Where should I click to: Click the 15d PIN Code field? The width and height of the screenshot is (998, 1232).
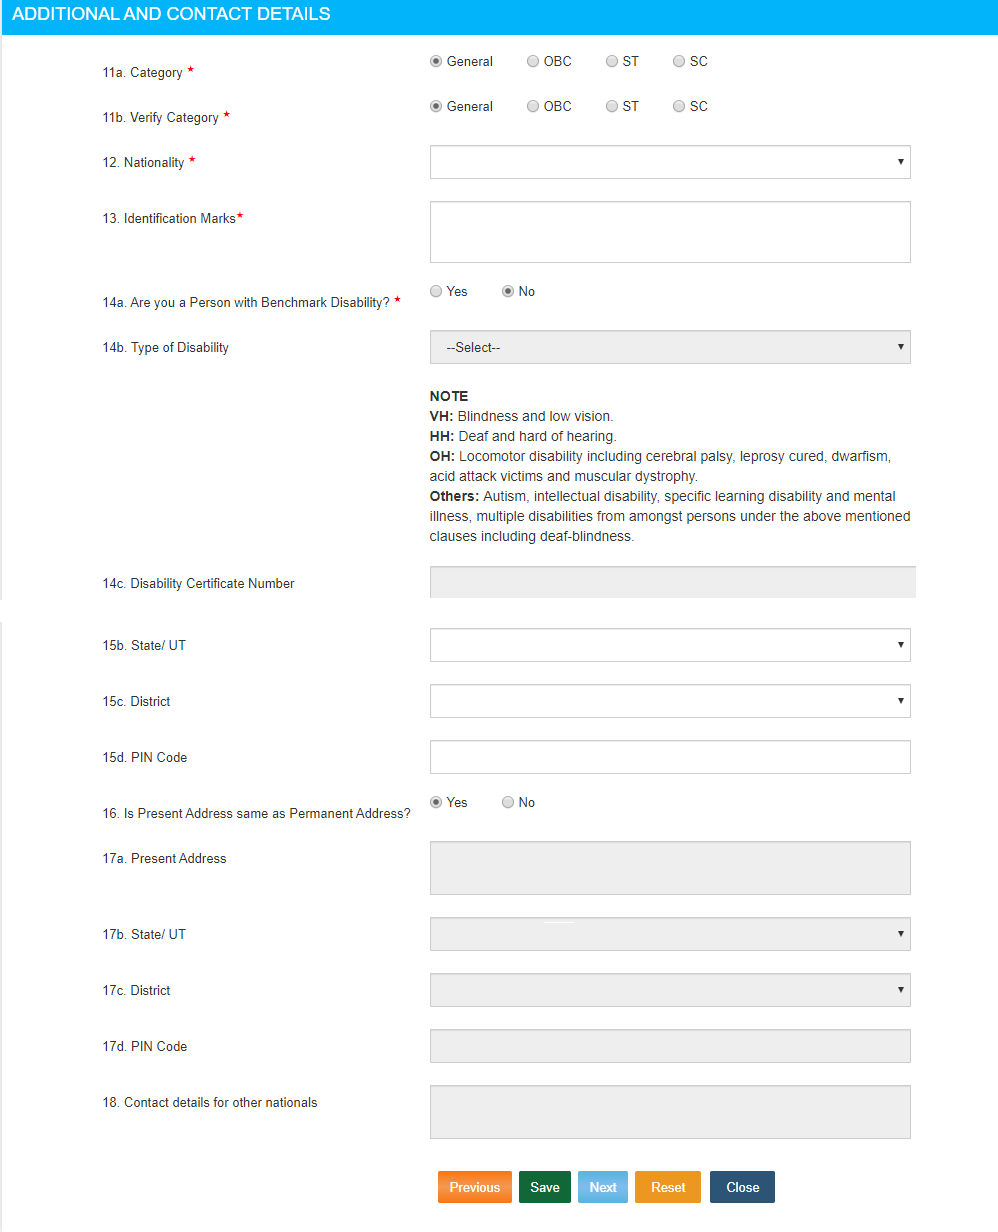(x=670, y=757)
